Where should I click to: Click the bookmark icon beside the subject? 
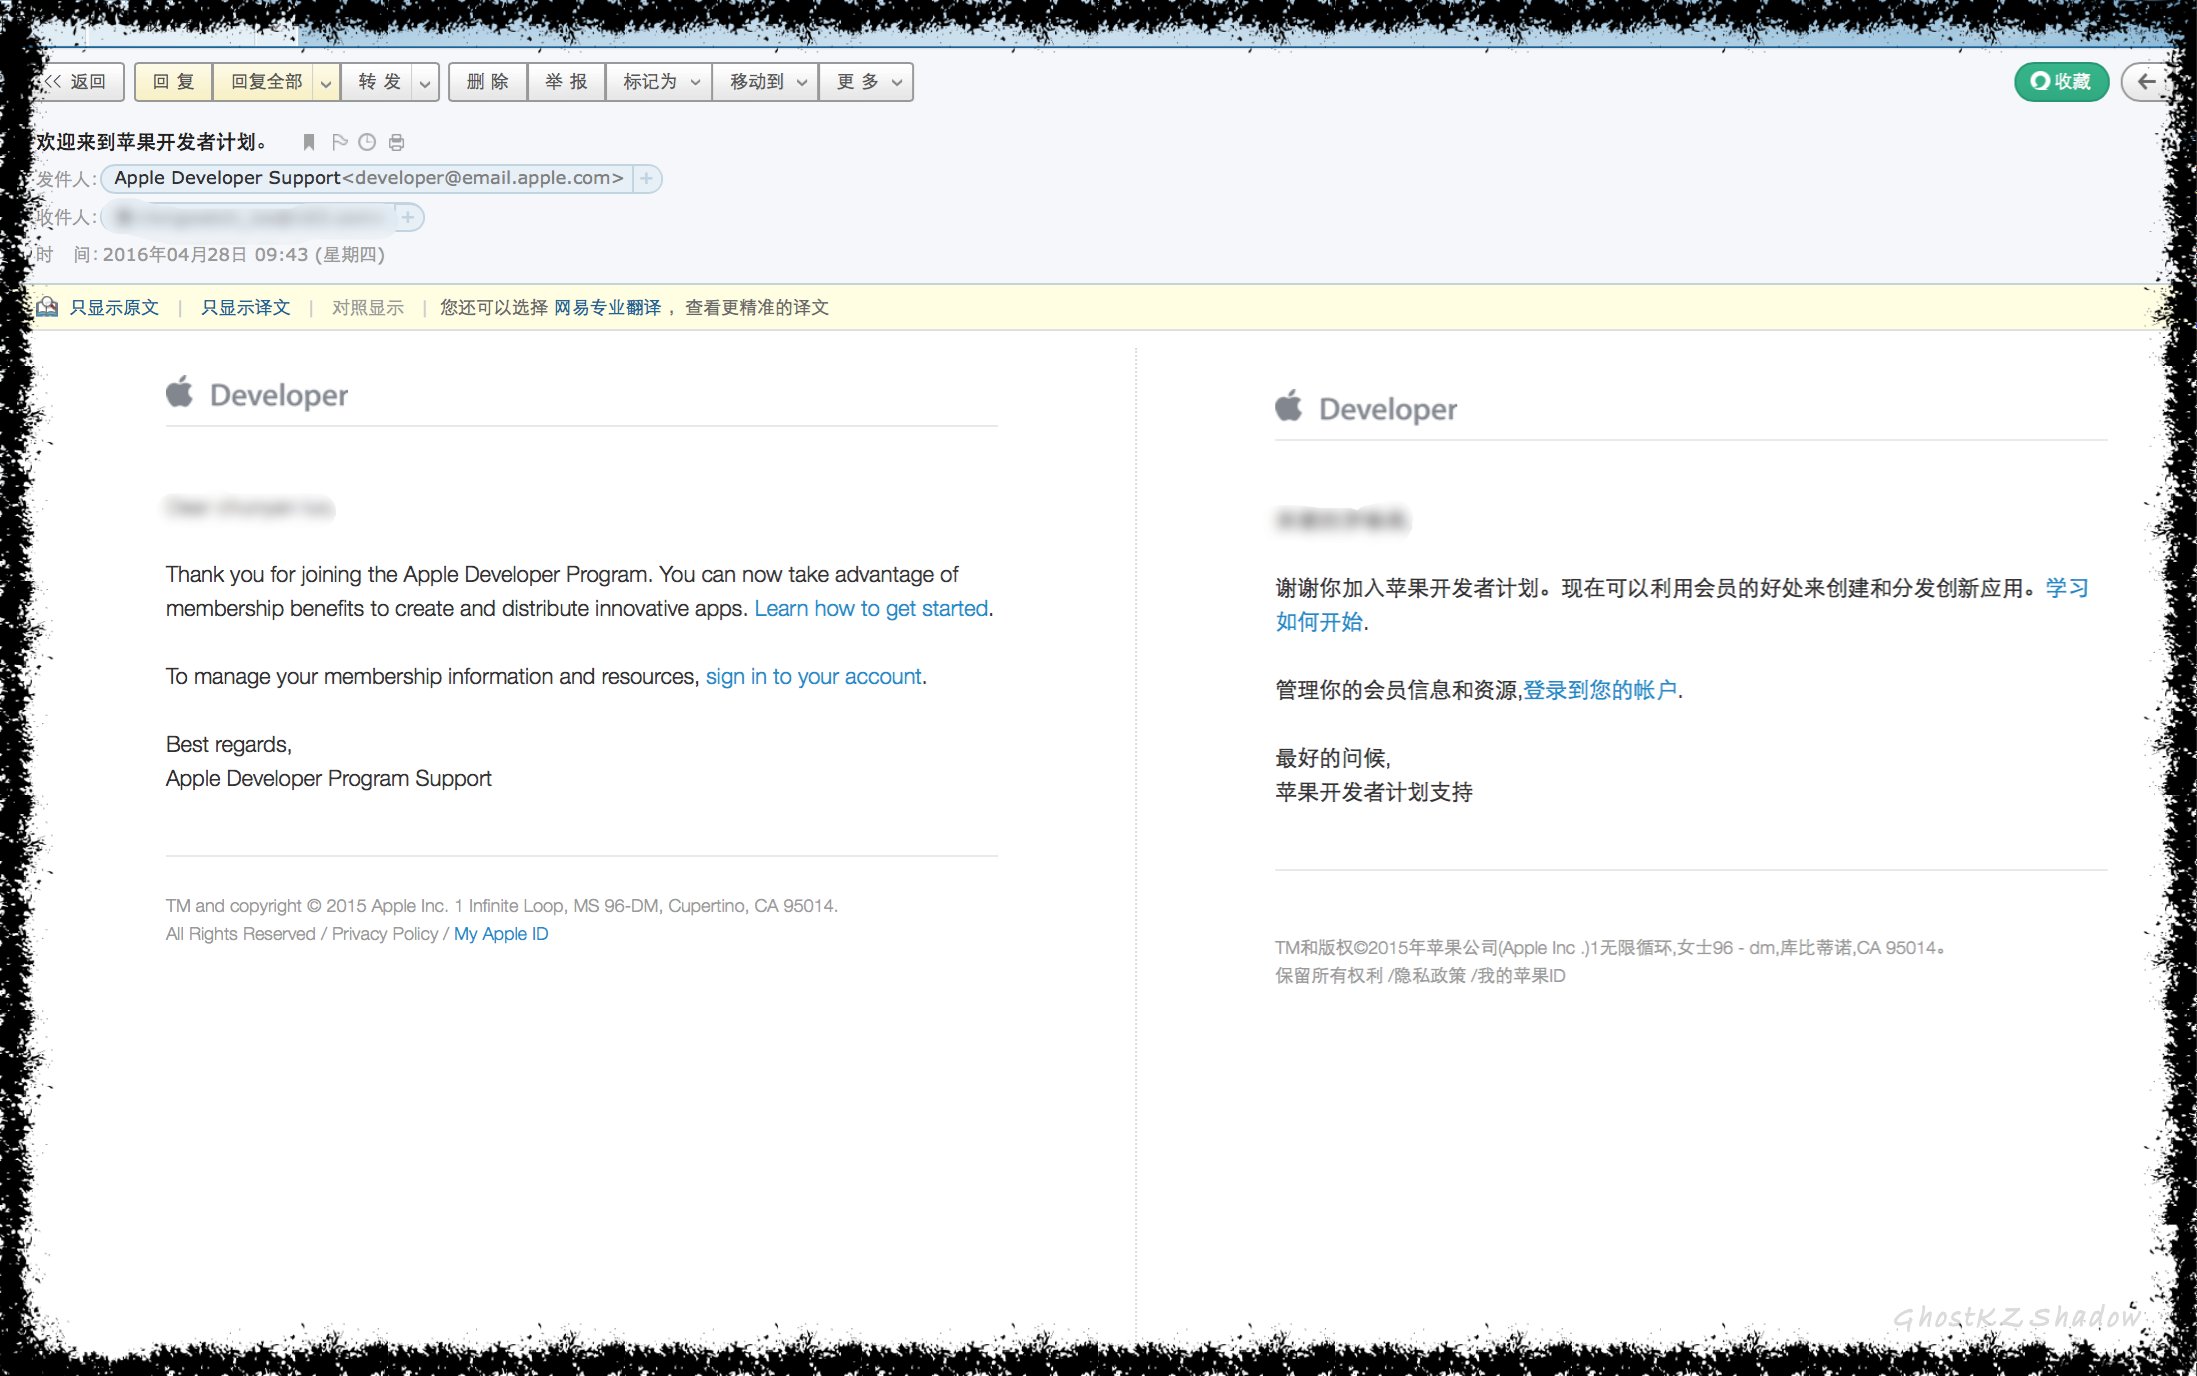point(309,142)
